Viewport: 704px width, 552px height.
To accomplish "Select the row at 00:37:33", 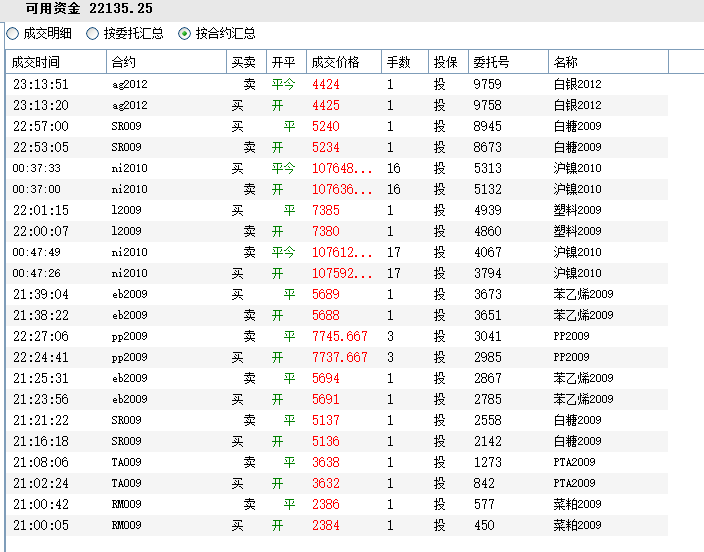I will [x=337, y=168].
